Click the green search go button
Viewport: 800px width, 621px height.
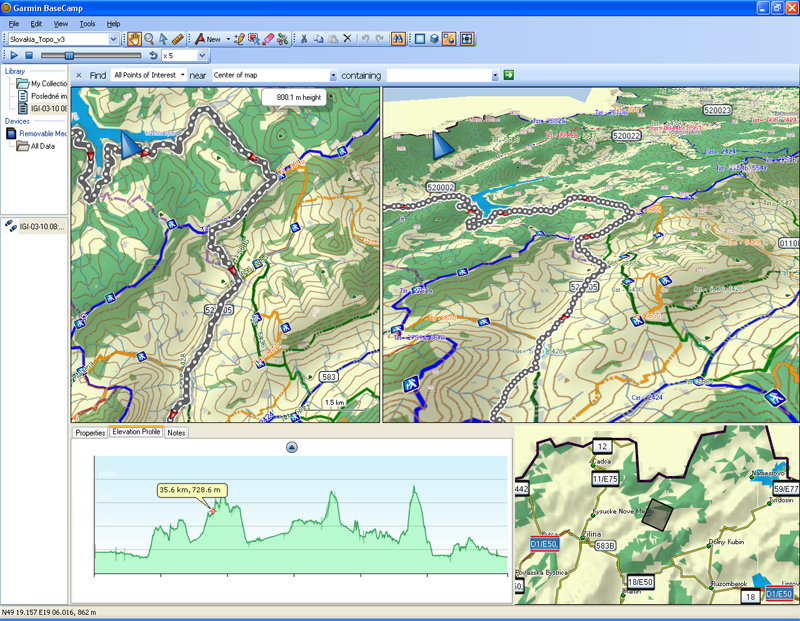pos(509,75)
